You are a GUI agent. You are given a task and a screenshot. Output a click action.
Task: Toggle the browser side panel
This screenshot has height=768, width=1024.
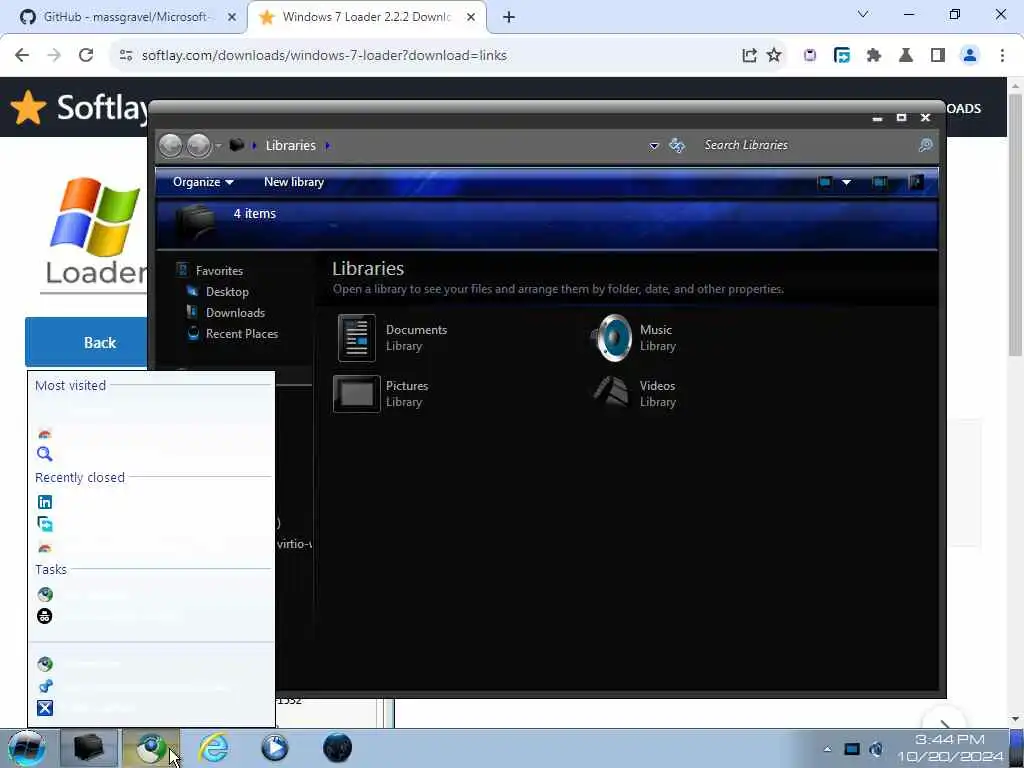(x=938, y=56)
